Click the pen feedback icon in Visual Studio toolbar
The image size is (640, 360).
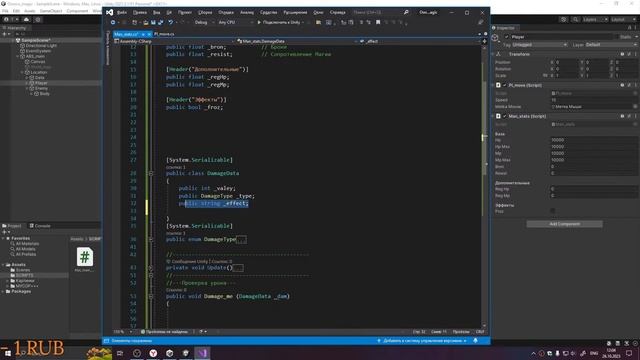point(481,22)
